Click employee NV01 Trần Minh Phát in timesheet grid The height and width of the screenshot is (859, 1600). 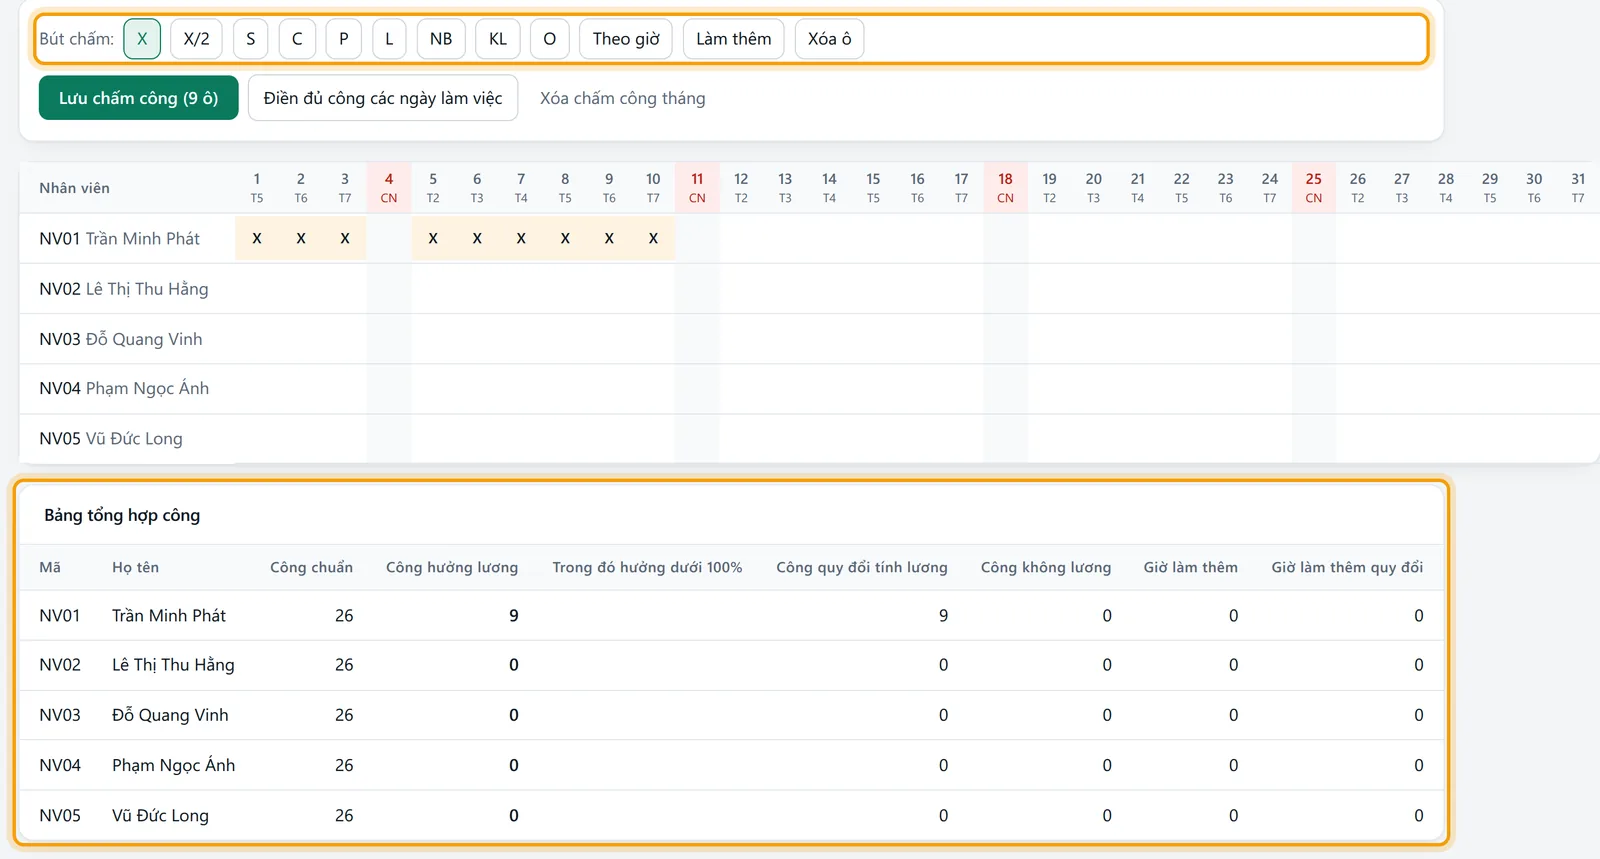point(120,239)
